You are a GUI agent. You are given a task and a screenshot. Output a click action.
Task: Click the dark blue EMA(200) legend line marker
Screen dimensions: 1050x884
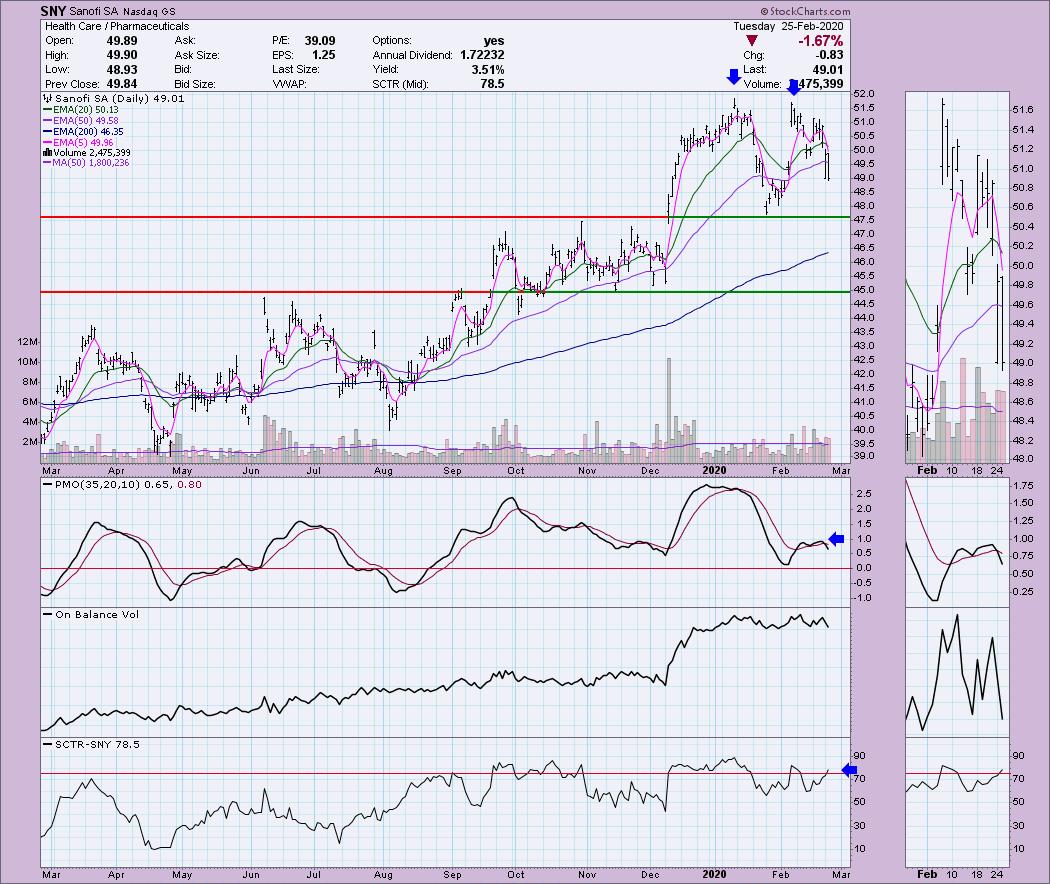[x=48, y=132]
